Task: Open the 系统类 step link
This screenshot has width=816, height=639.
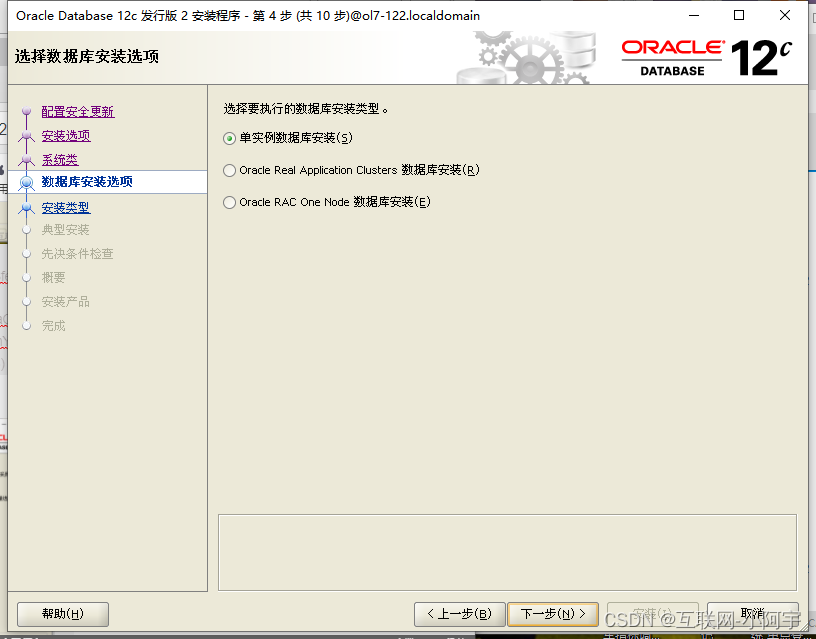Action: (60, 160)
